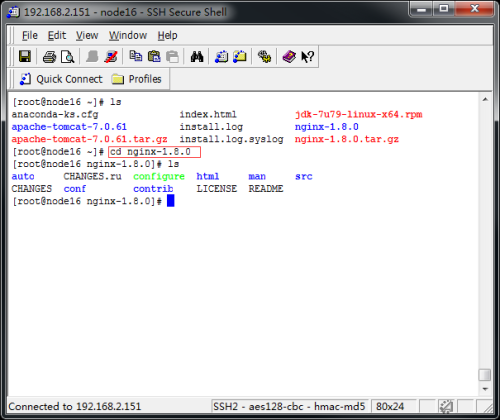Viewport: 500px width, 420px height.
Task: Click 'SSH2 - aes128-cbc - hmac-md5' status entry
Action: click(289, 407)
